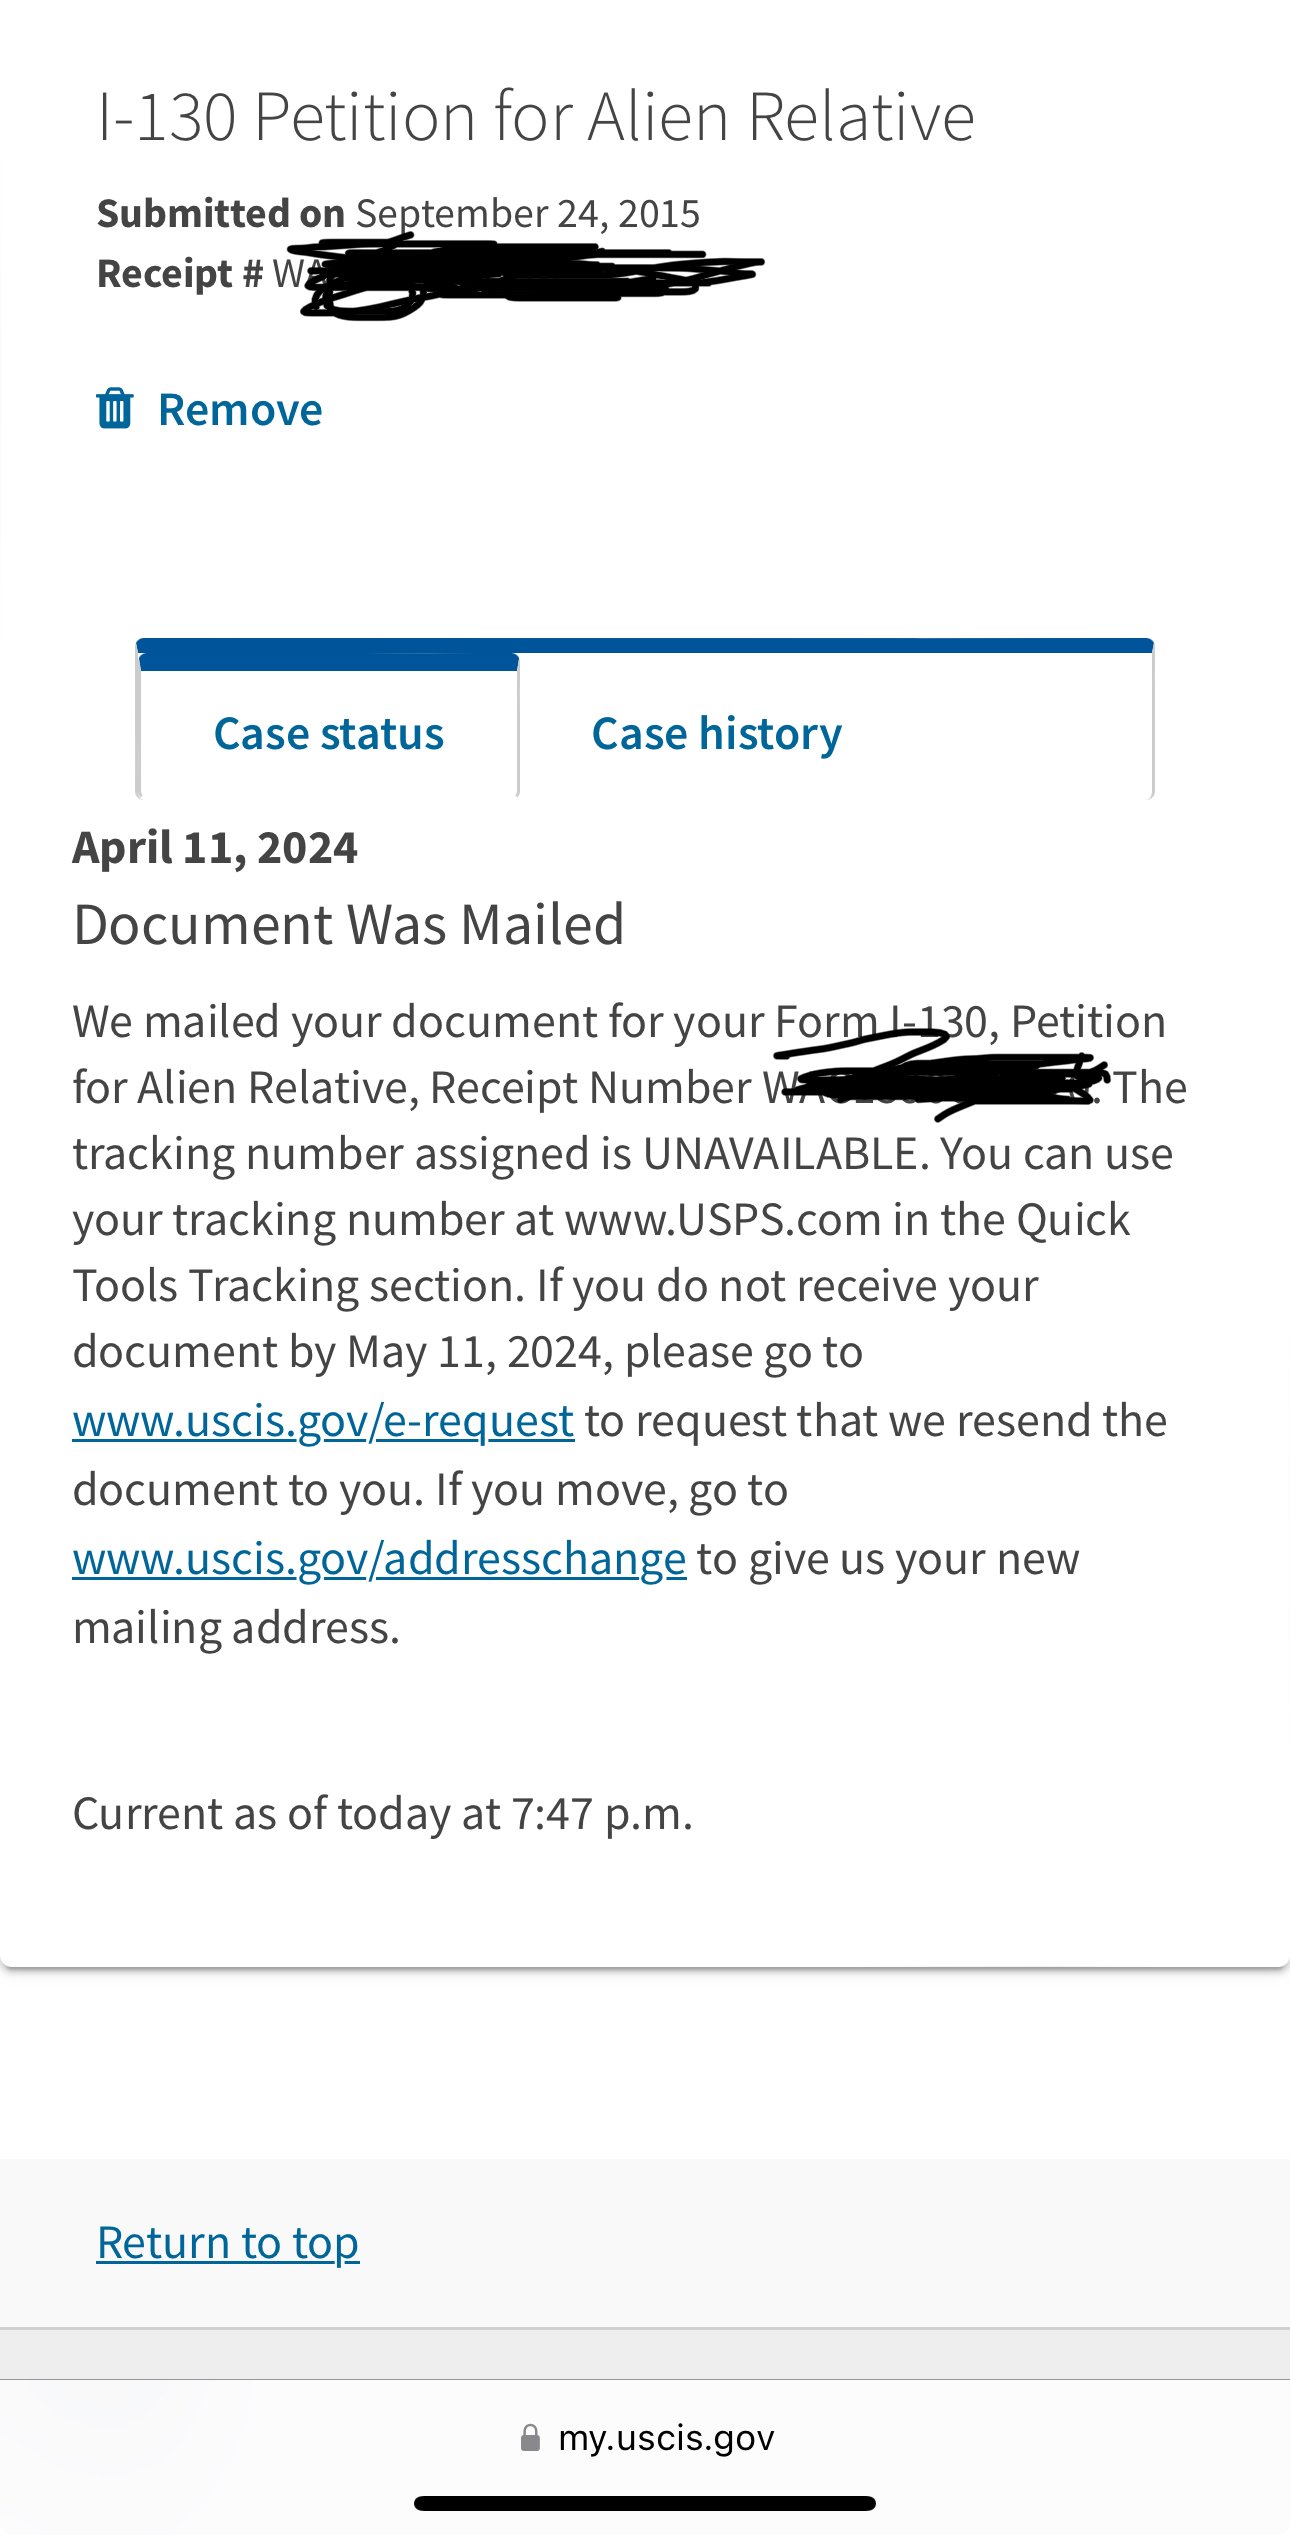Remove this I-130 case
This screenshot has width=1290, height=2535.
click(210, 409)
